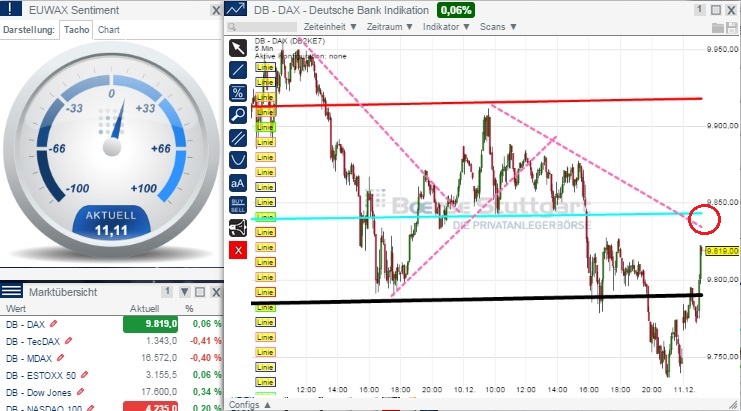Click the cyan horizontal line on chart
The image size is (741, 411).
click(x=476, y=216)
